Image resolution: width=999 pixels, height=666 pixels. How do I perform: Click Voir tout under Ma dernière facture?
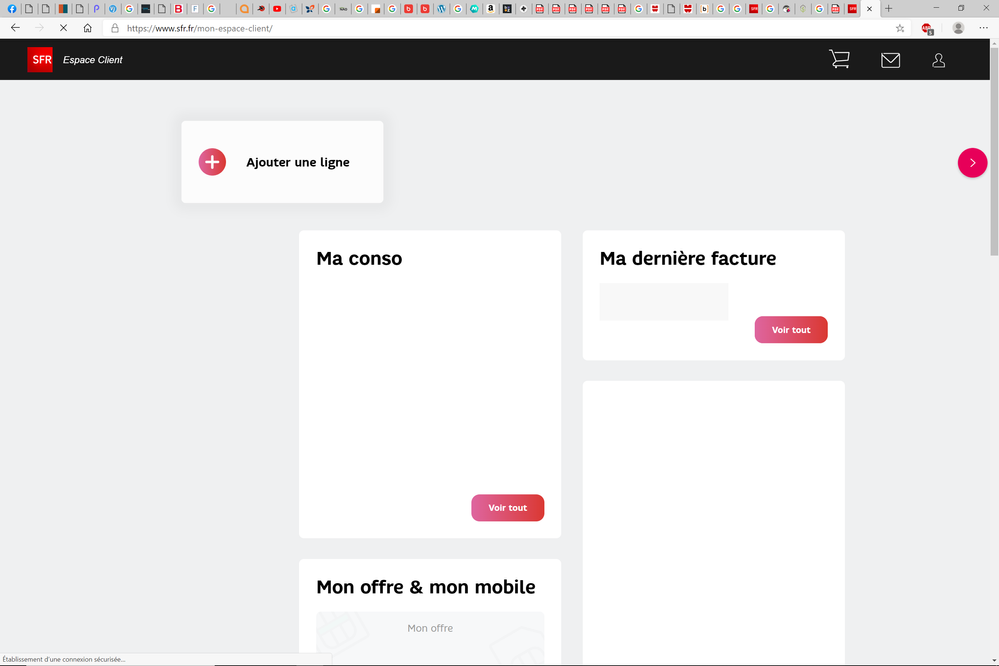790,330
